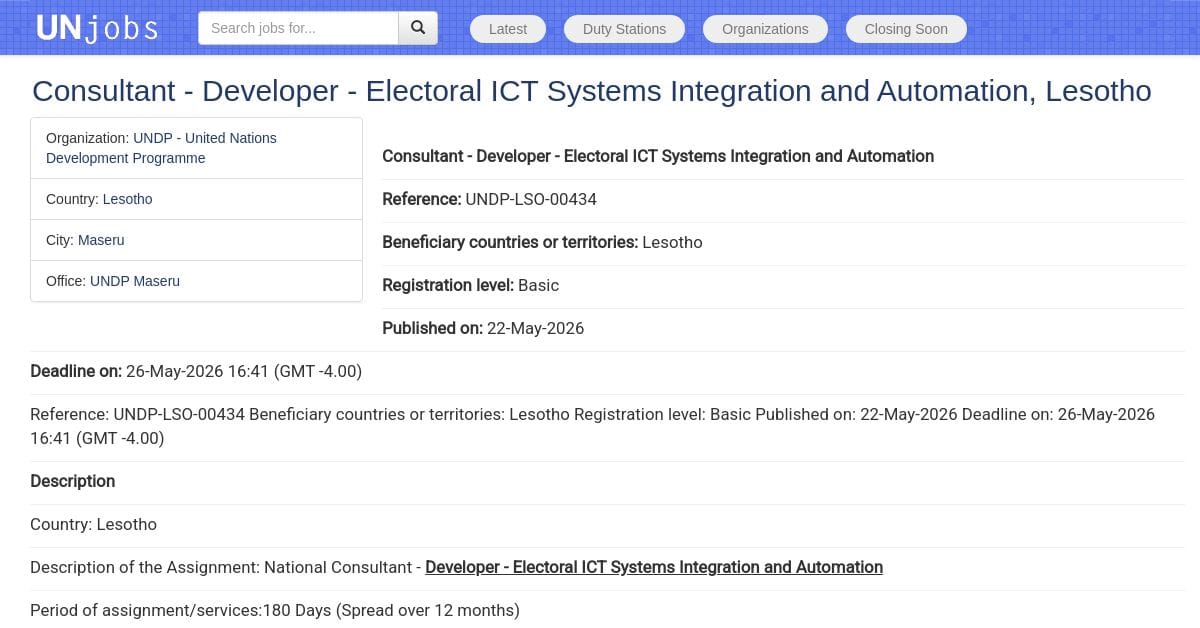Click the 'Reference: UNDP-LSO-00434' line
Viewport: 1200px width, 628px height.
(x=489, y=199)
